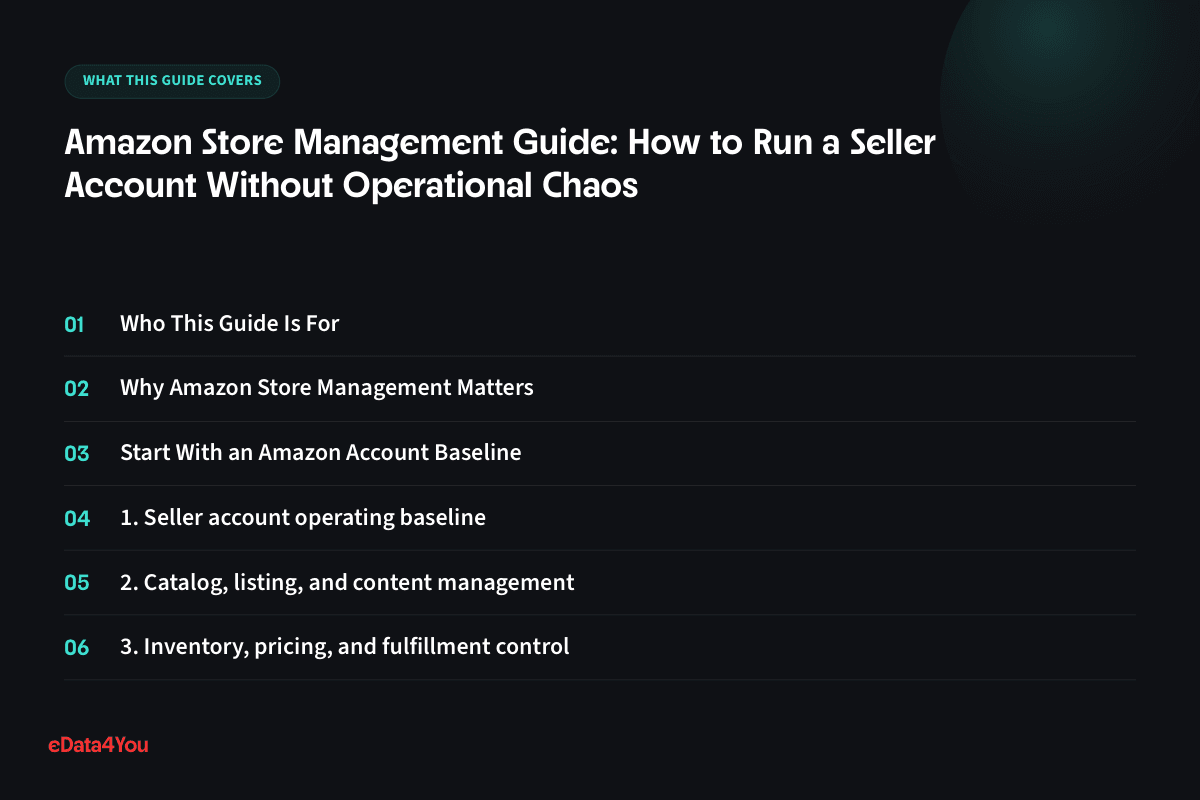1200x800 pixels.
Task: Select 'Start With an Amazon Account Baseline'
Action: 321,452
